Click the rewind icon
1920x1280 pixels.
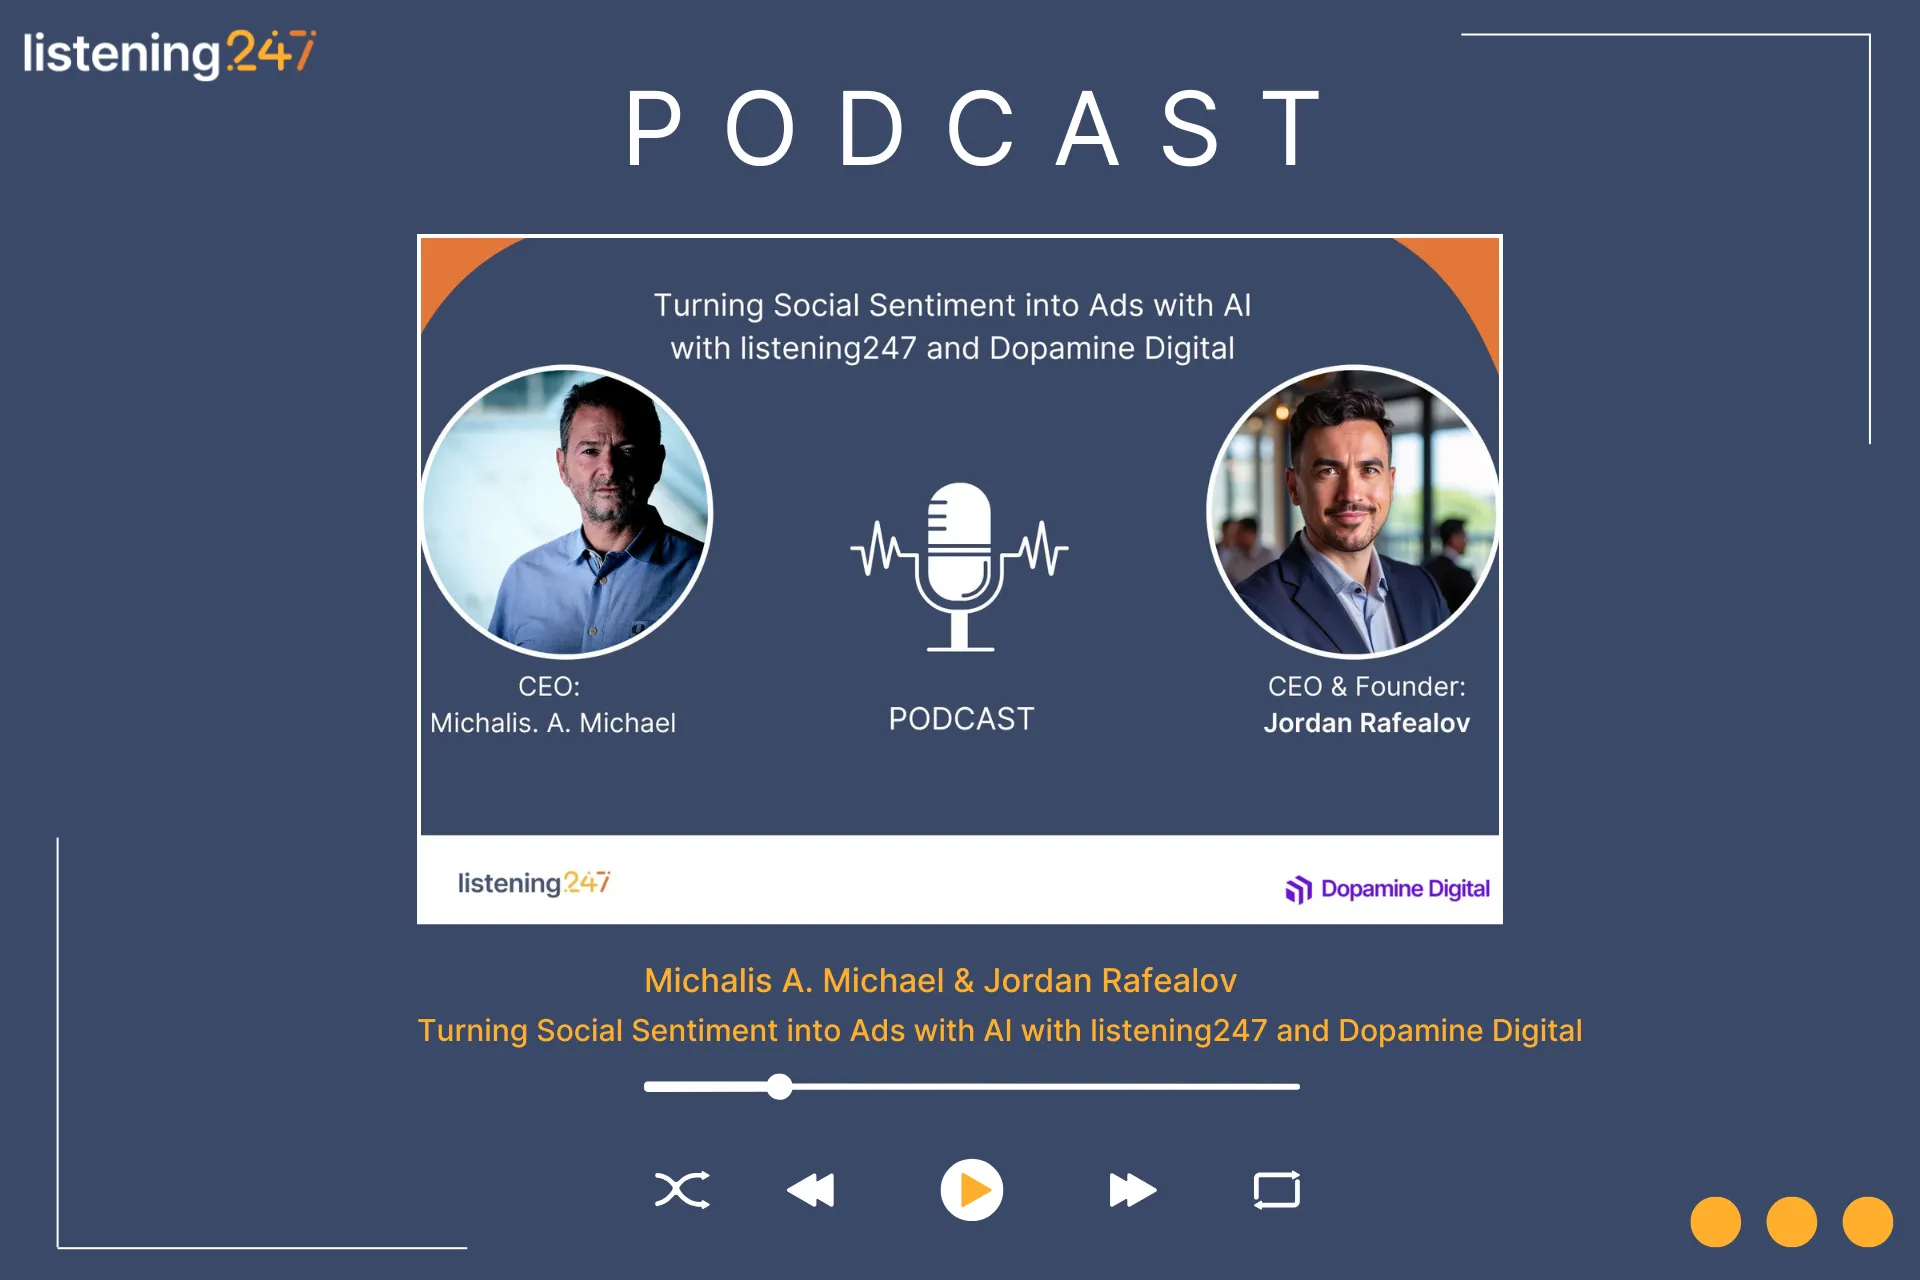click(x=811, y=1190)
